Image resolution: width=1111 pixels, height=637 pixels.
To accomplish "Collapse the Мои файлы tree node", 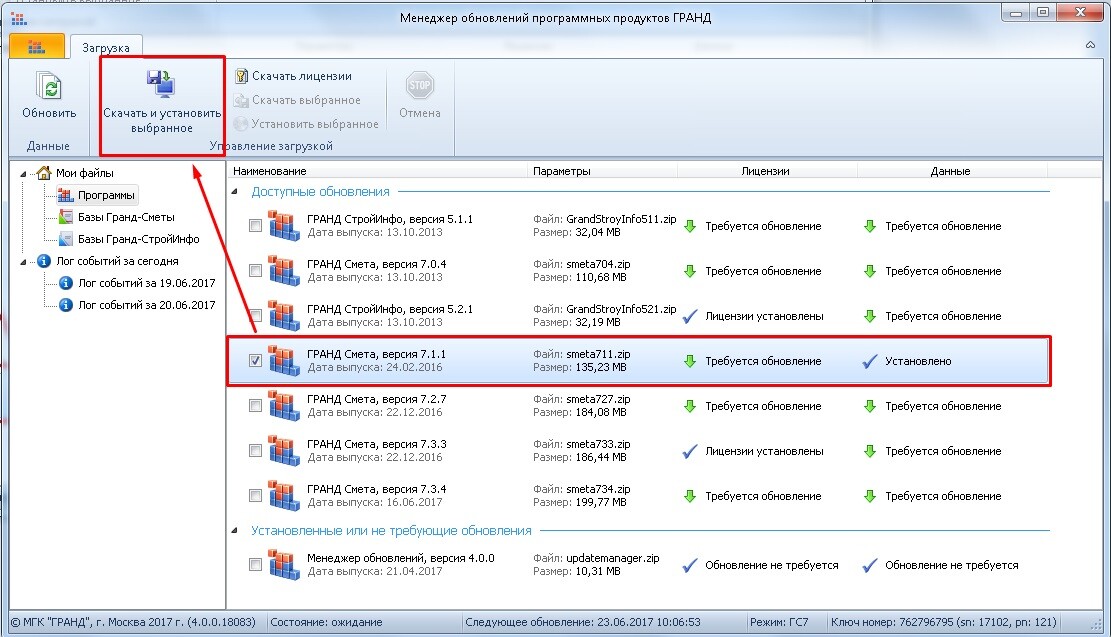I will [23, 174].
